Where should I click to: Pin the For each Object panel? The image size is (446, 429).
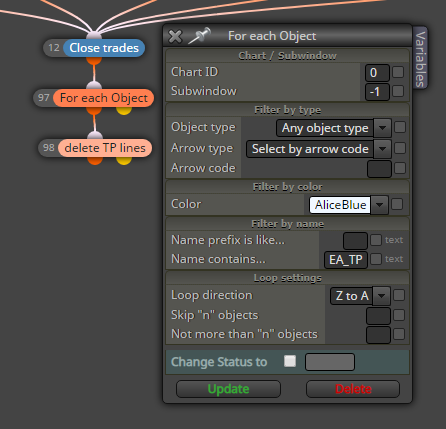(200, 36)
